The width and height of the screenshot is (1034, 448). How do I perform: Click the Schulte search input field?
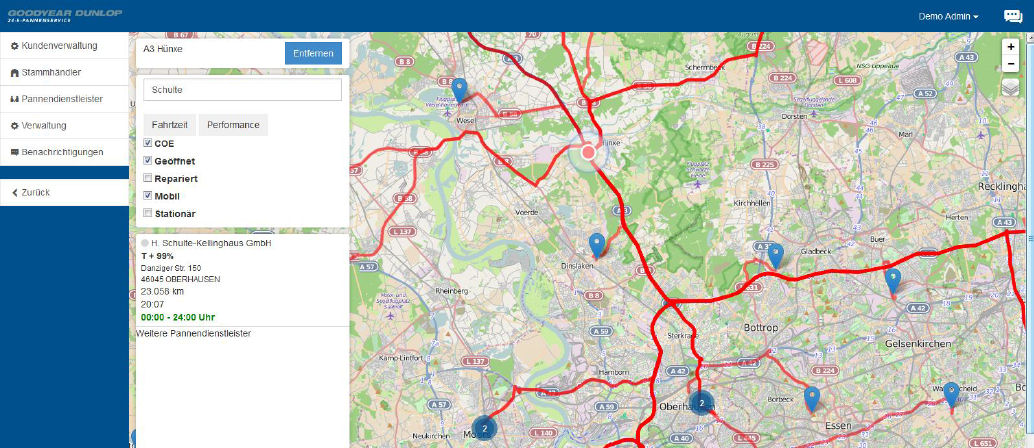[242, 90]
